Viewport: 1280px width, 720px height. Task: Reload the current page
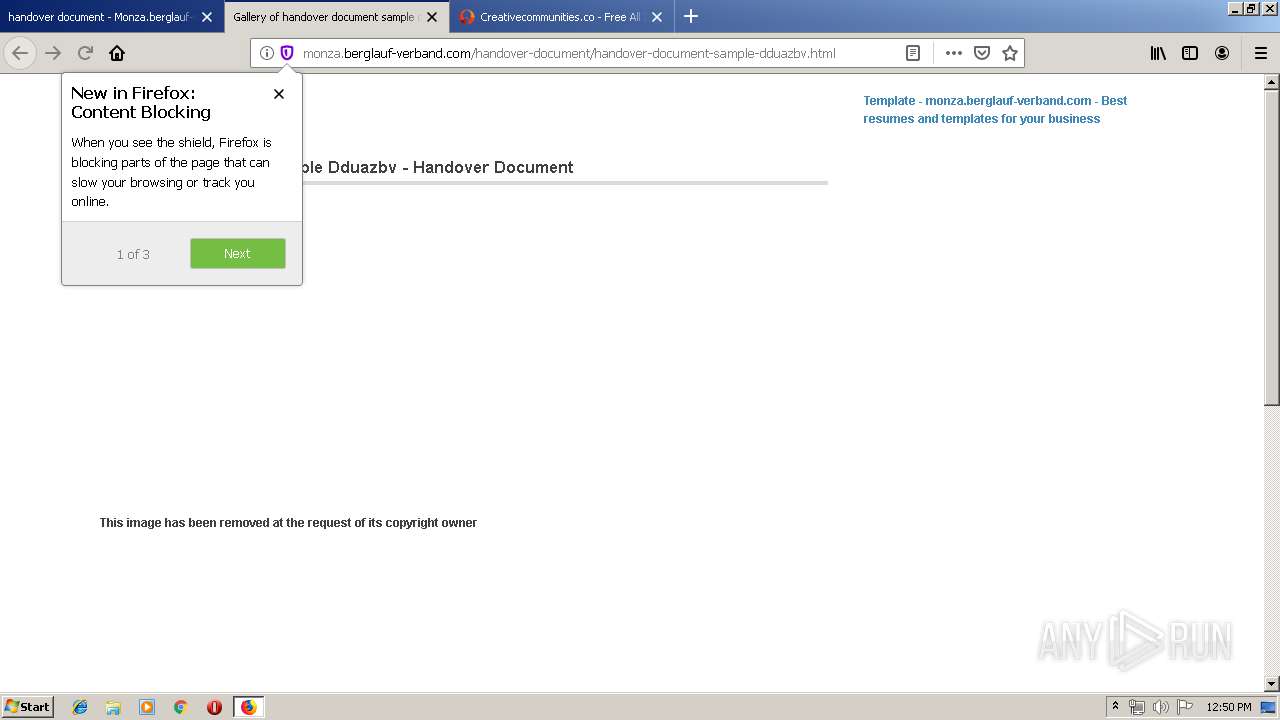coord(85,53)
